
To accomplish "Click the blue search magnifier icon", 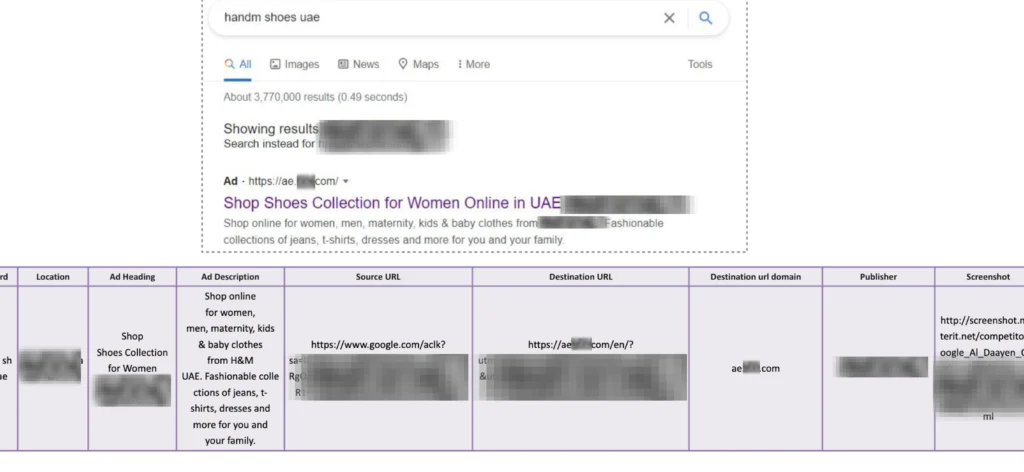I will click(x=705, y=18).
